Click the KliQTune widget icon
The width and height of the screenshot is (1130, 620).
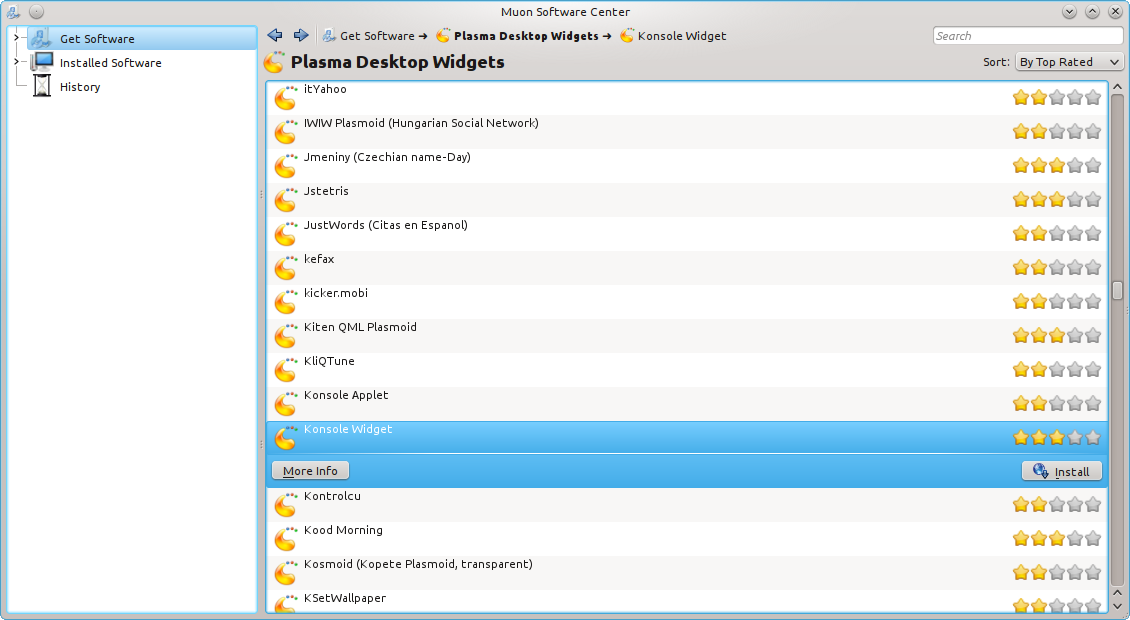286,369
